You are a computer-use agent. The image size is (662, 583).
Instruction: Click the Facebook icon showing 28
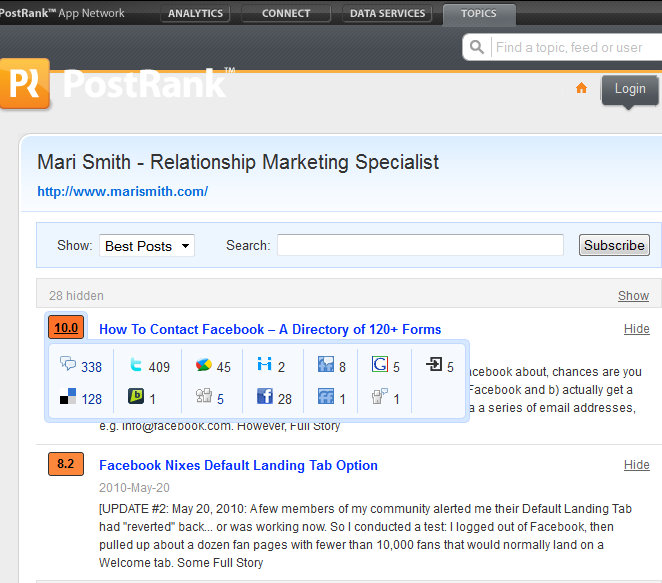[265, 396]
